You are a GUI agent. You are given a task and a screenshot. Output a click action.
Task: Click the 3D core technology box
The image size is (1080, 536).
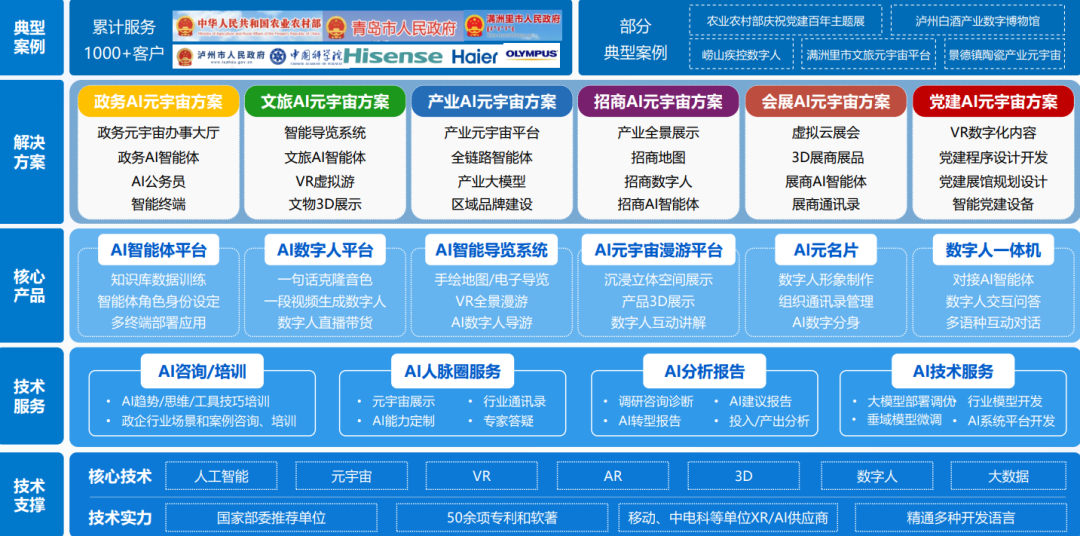point(743,476)
